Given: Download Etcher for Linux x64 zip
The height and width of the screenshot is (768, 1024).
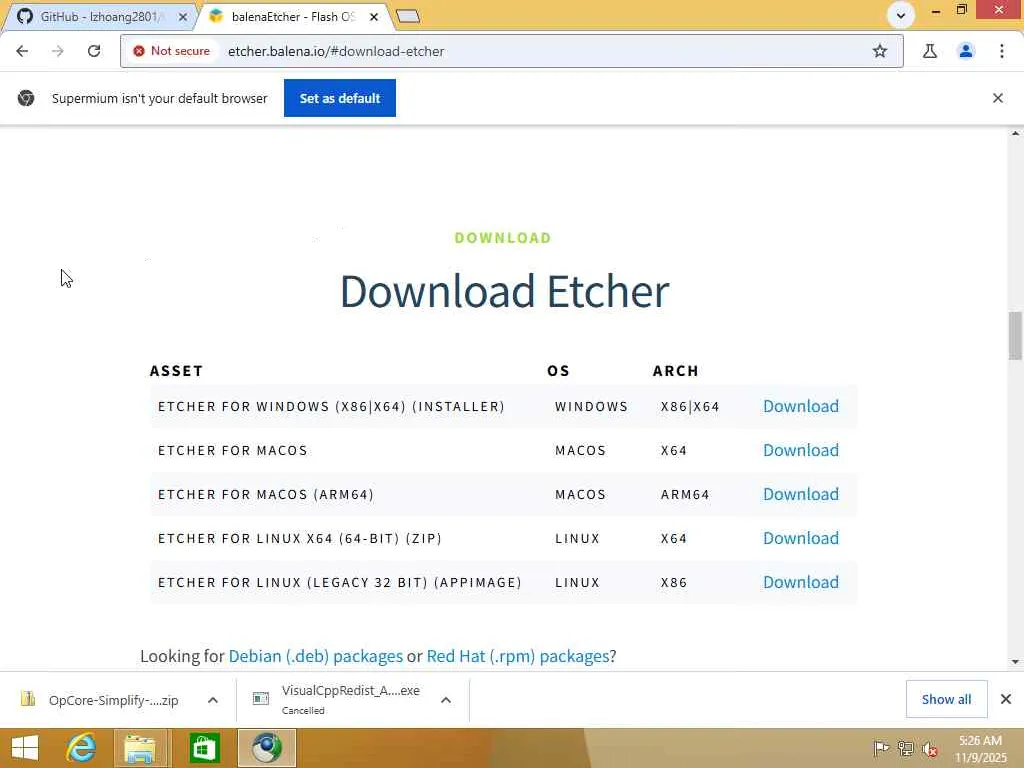Looking at the screenshot, I should coord(801,538).
